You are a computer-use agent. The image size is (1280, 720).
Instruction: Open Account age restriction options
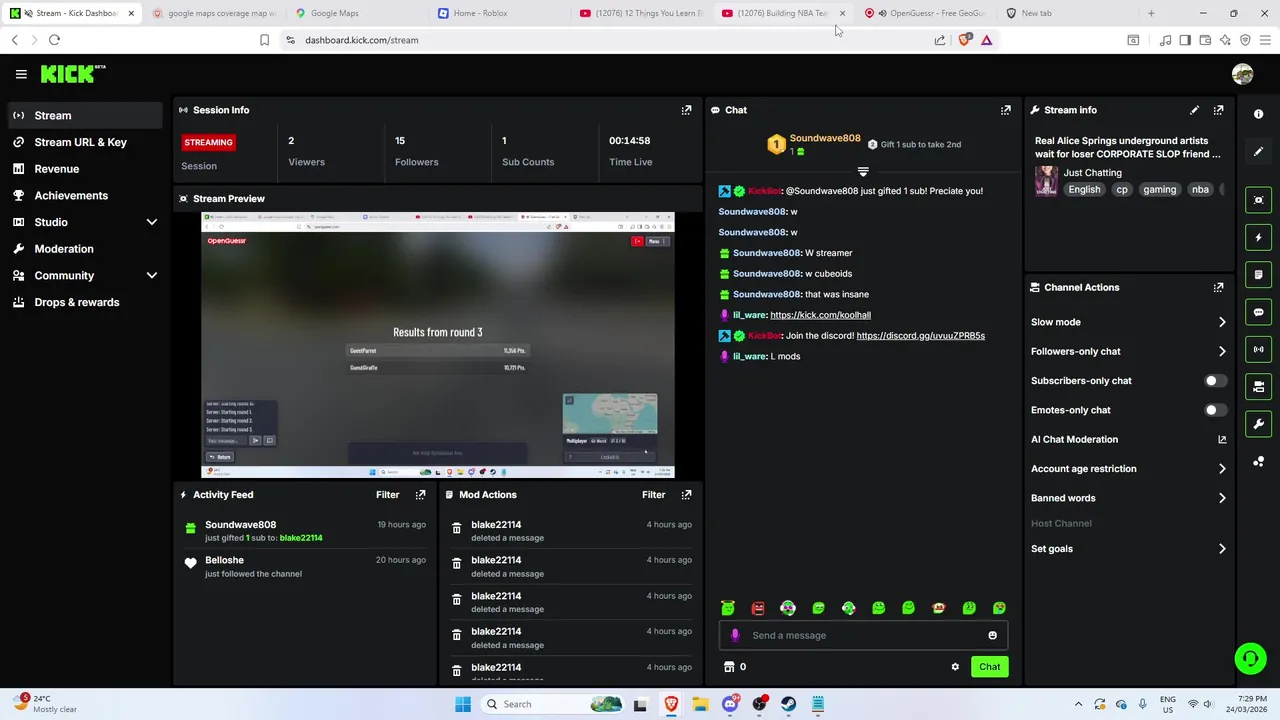point(1128,468)
